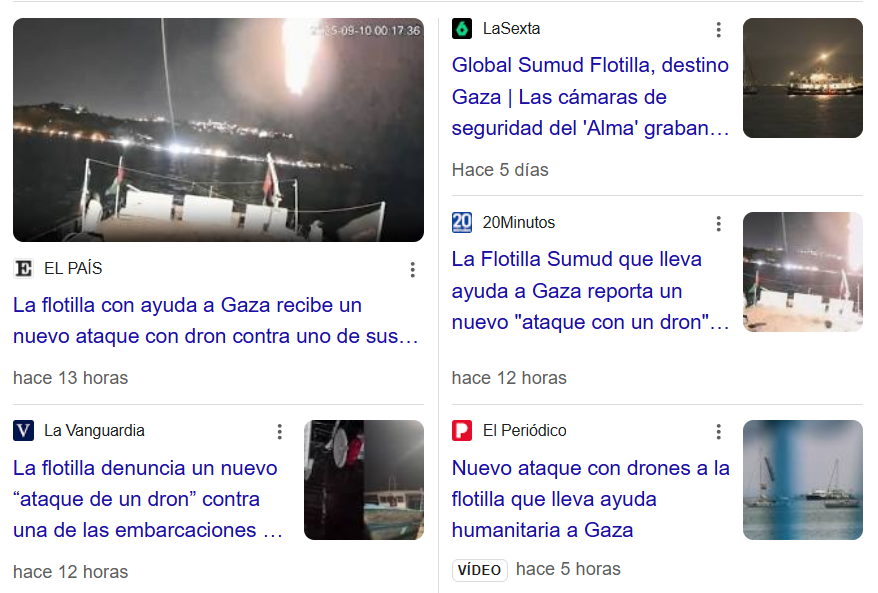Open headline 'Nuevo ataque con drones a la flotilla'

591,499
